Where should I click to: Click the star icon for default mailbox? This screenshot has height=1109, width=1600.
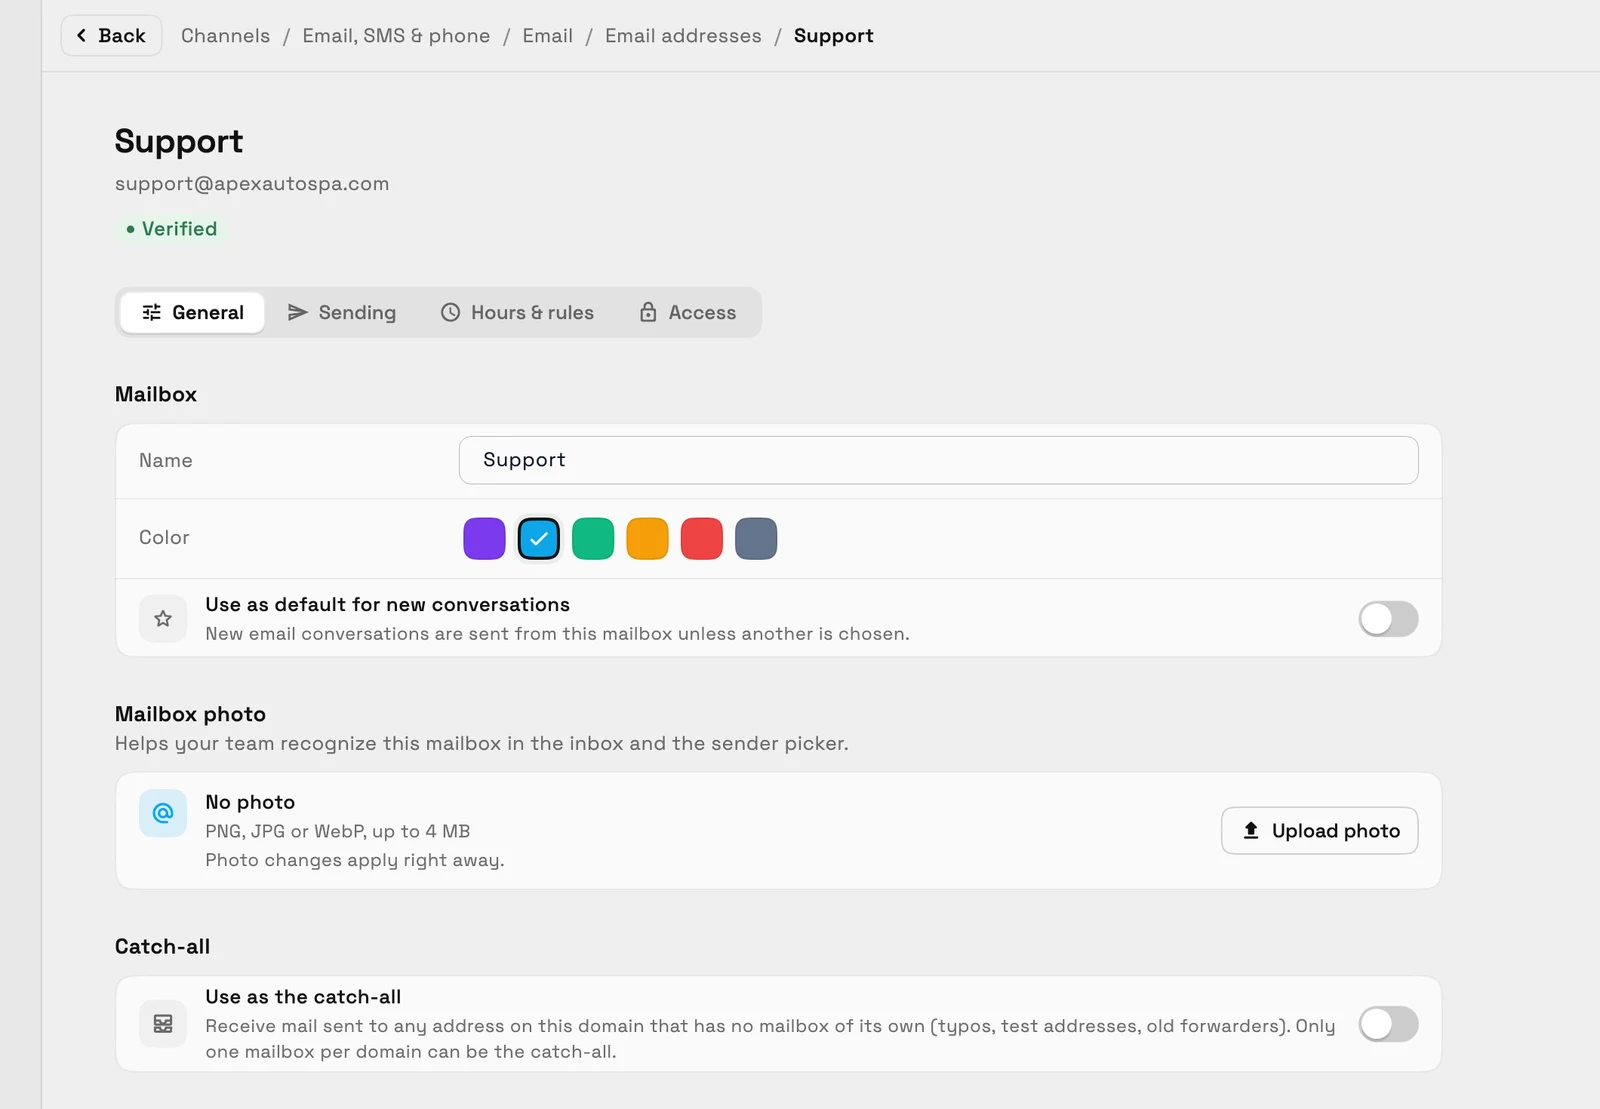coord(163,619)
